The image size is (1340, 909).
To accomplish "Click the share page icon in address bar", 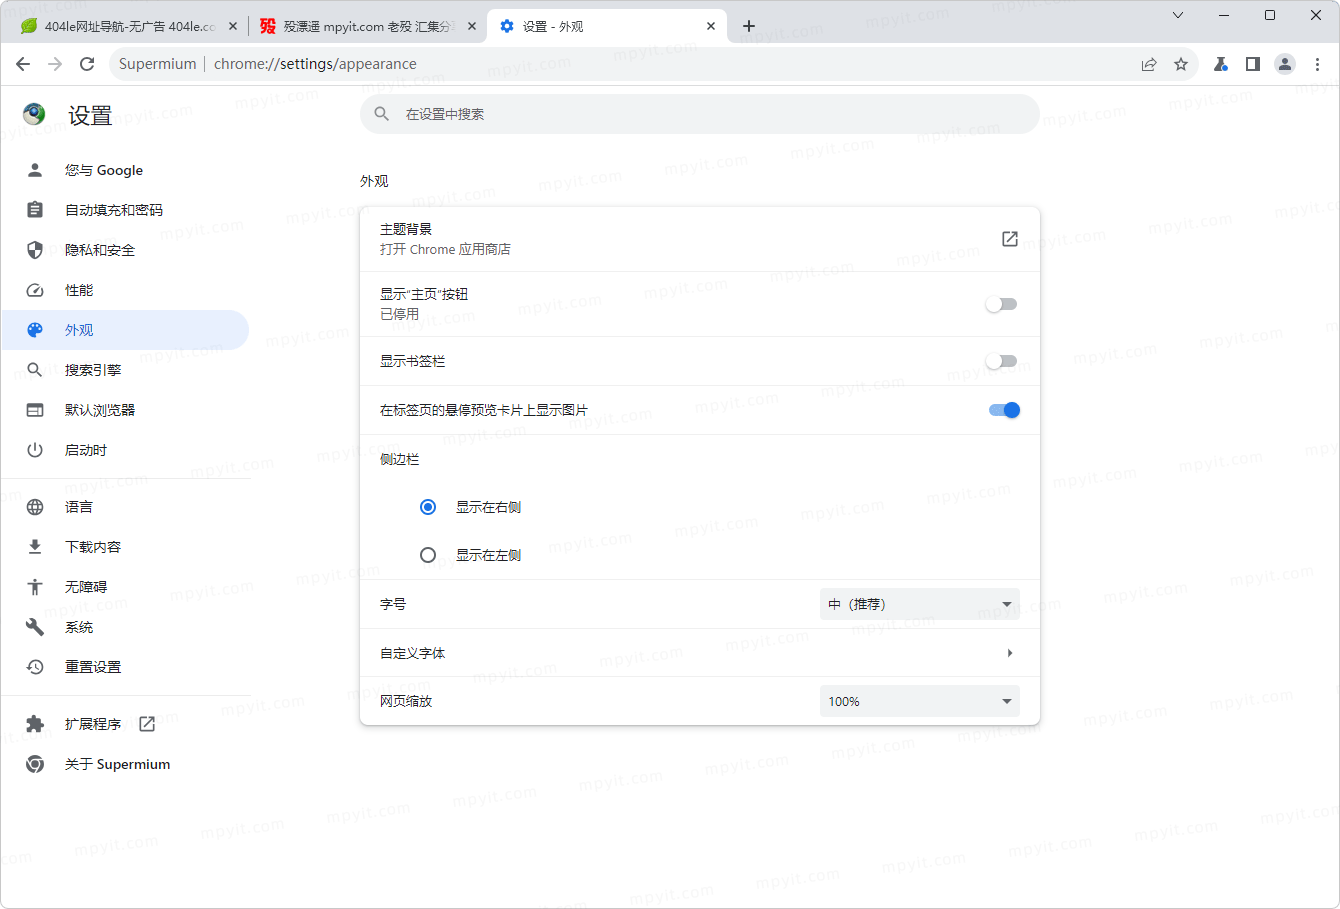I will click(1149, 64).
